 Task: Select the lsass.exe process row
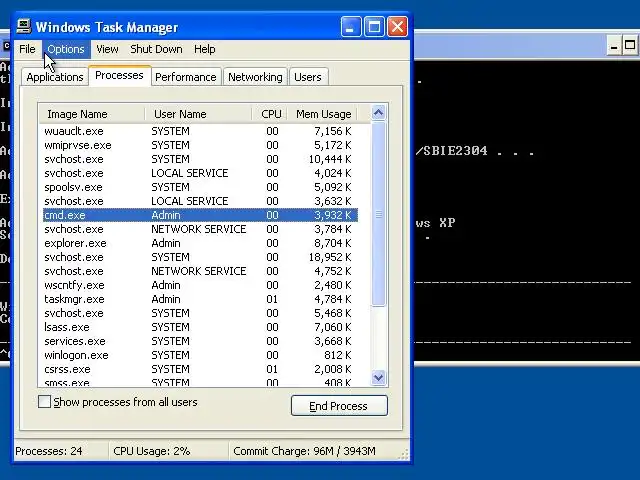(200, 327)
